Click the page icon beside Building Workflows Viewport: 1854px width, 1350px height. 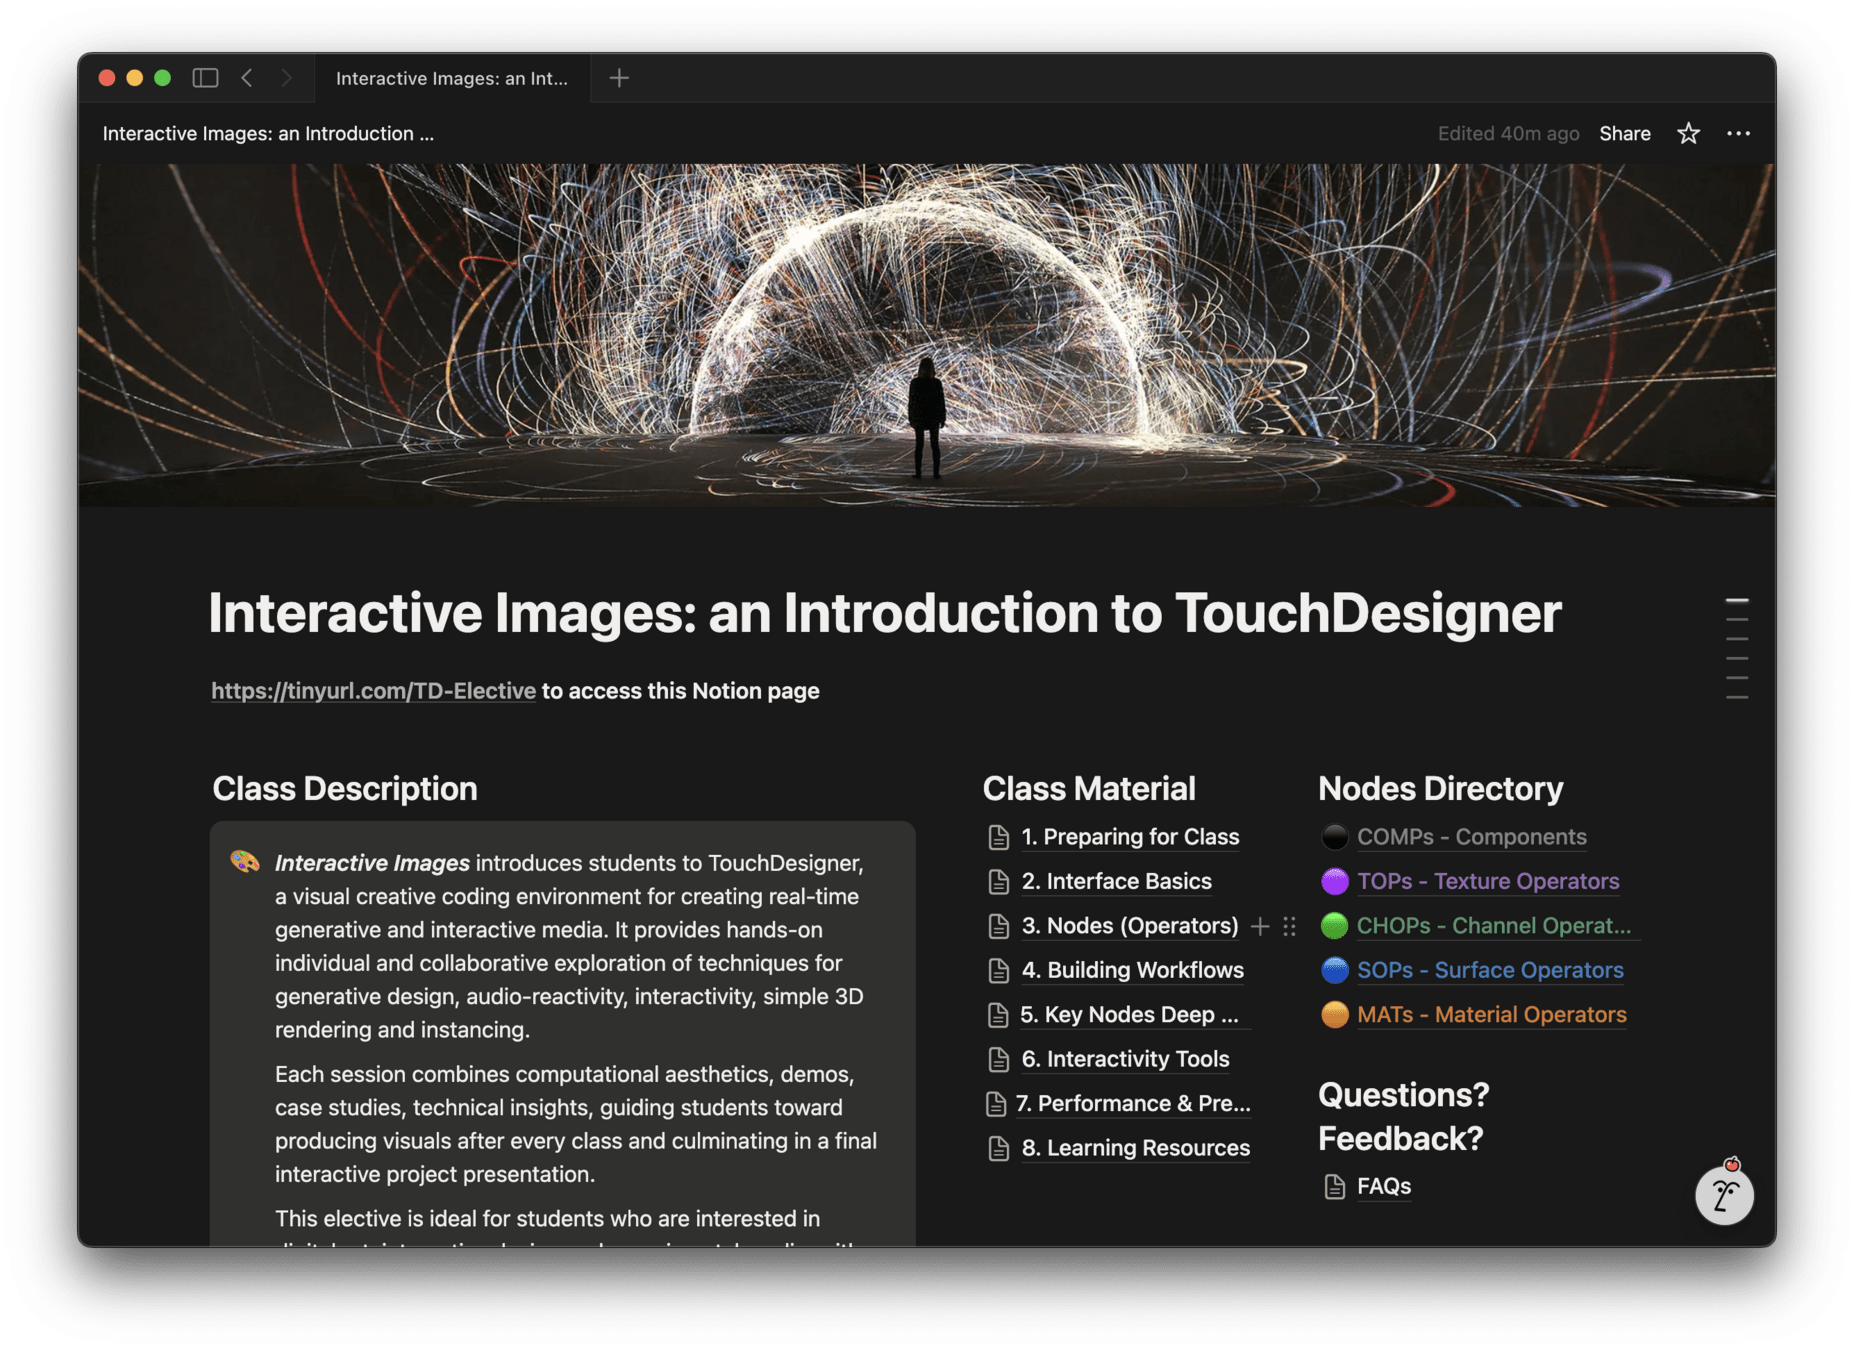coord(998,970)
